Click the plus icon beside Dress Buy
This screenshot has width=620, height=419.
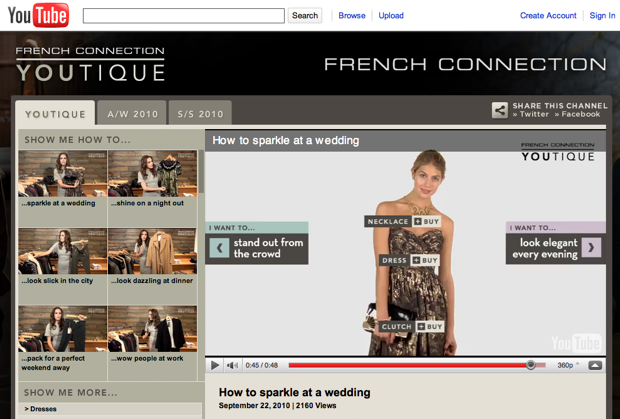pyautogui.click(x=416, y=260)
